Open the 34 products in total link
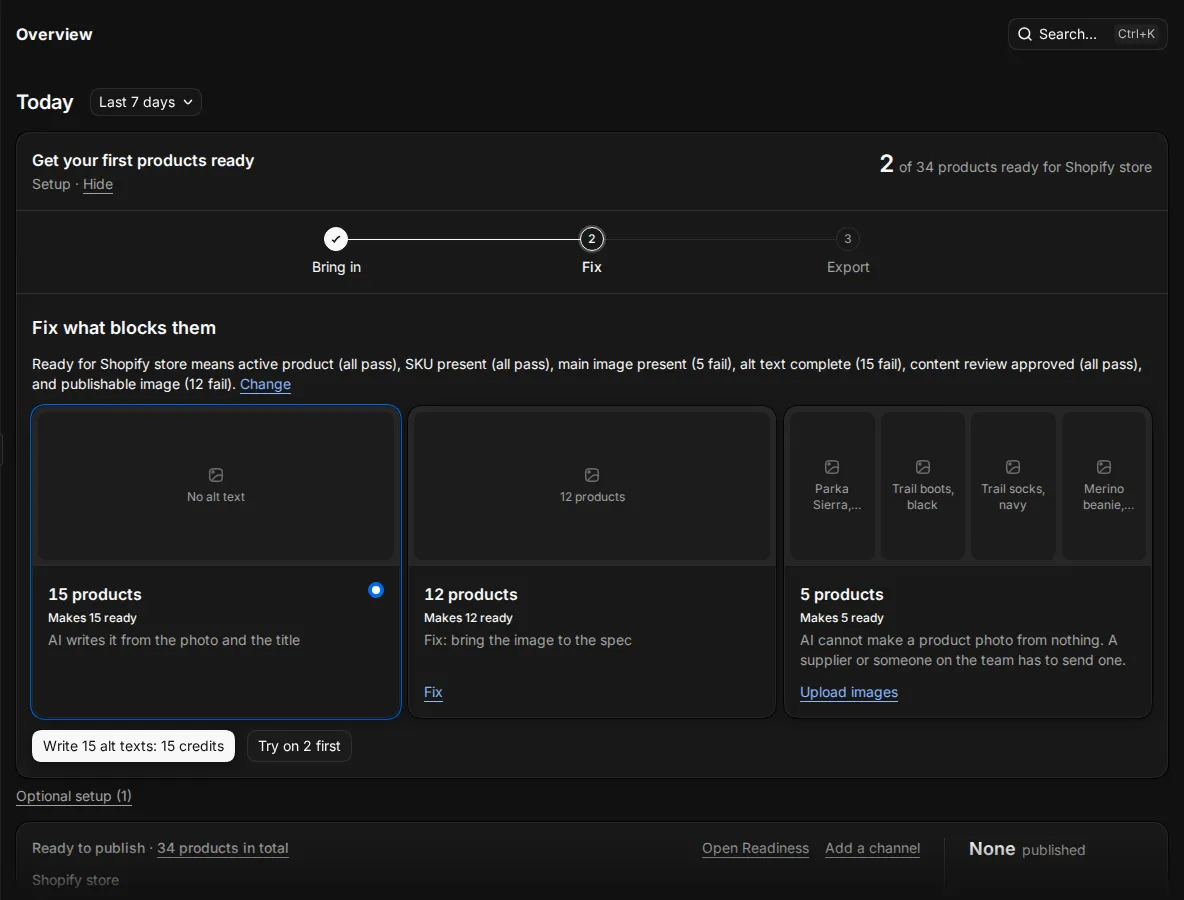Image resolution: width=1184 pixels, height=900 pixels. (223, 848)
